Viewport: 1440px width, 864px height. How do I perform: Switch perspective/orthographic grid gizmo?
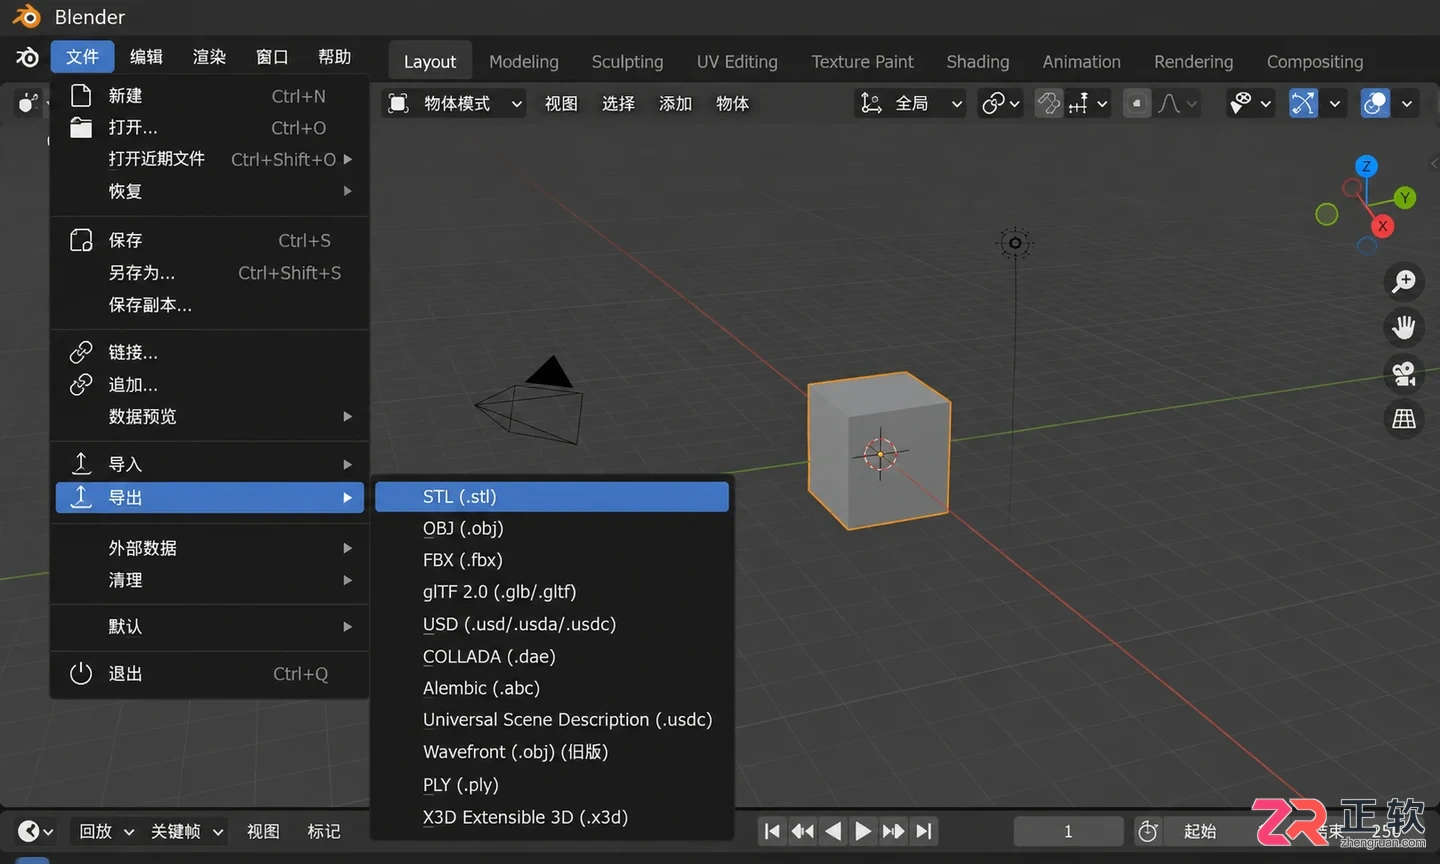(x=1404, y=419)
